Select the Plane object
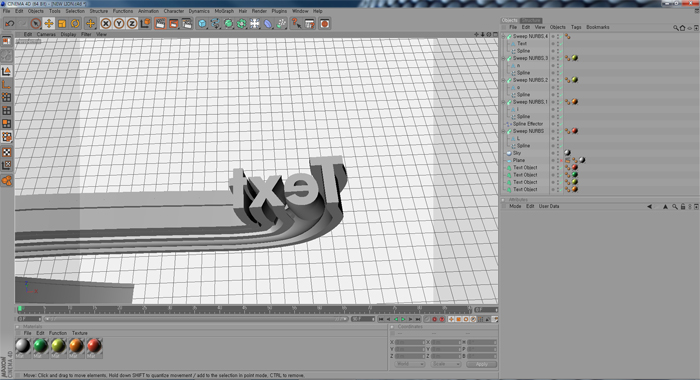Viewport: 700px width, 380px height. click(x=519, y=160)
